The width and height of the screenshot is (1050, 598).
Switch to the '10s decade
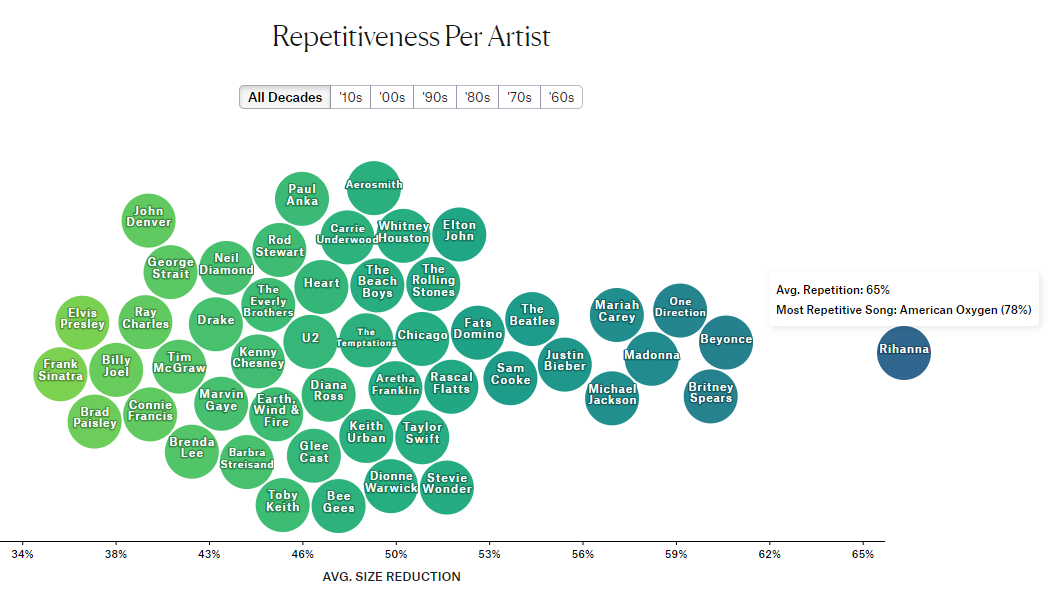tap(350, 97)
